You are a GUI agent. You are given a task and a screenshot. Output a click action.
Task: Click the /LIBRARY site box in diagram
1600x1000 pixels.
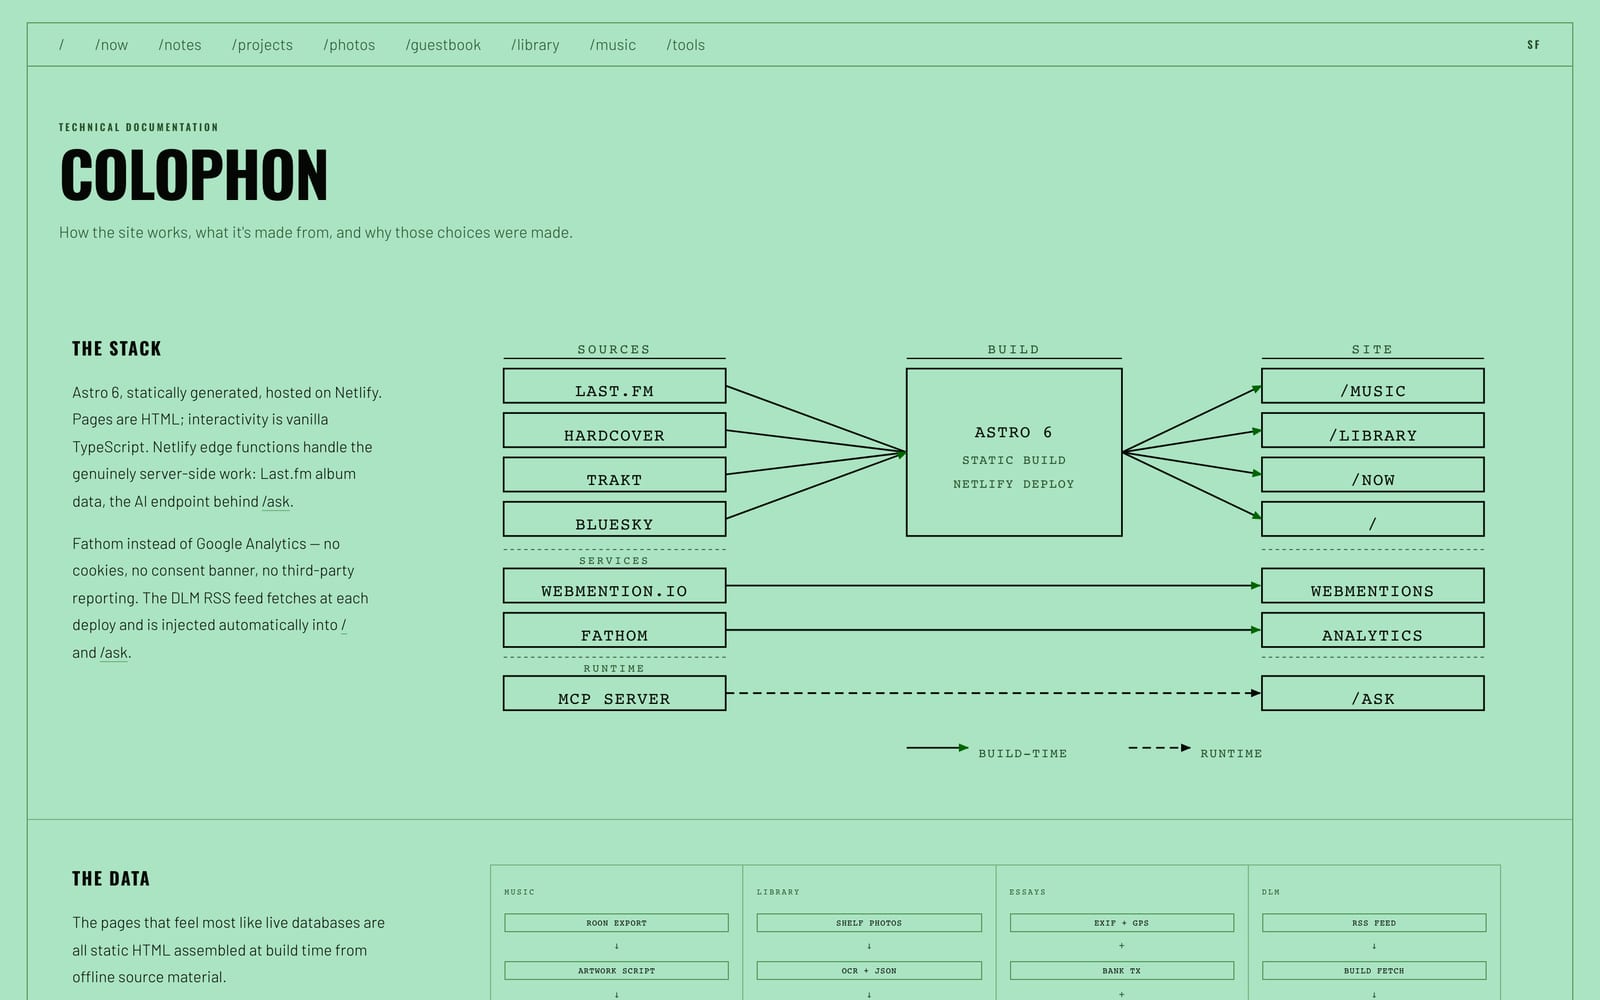click(x=1372, y=430)
